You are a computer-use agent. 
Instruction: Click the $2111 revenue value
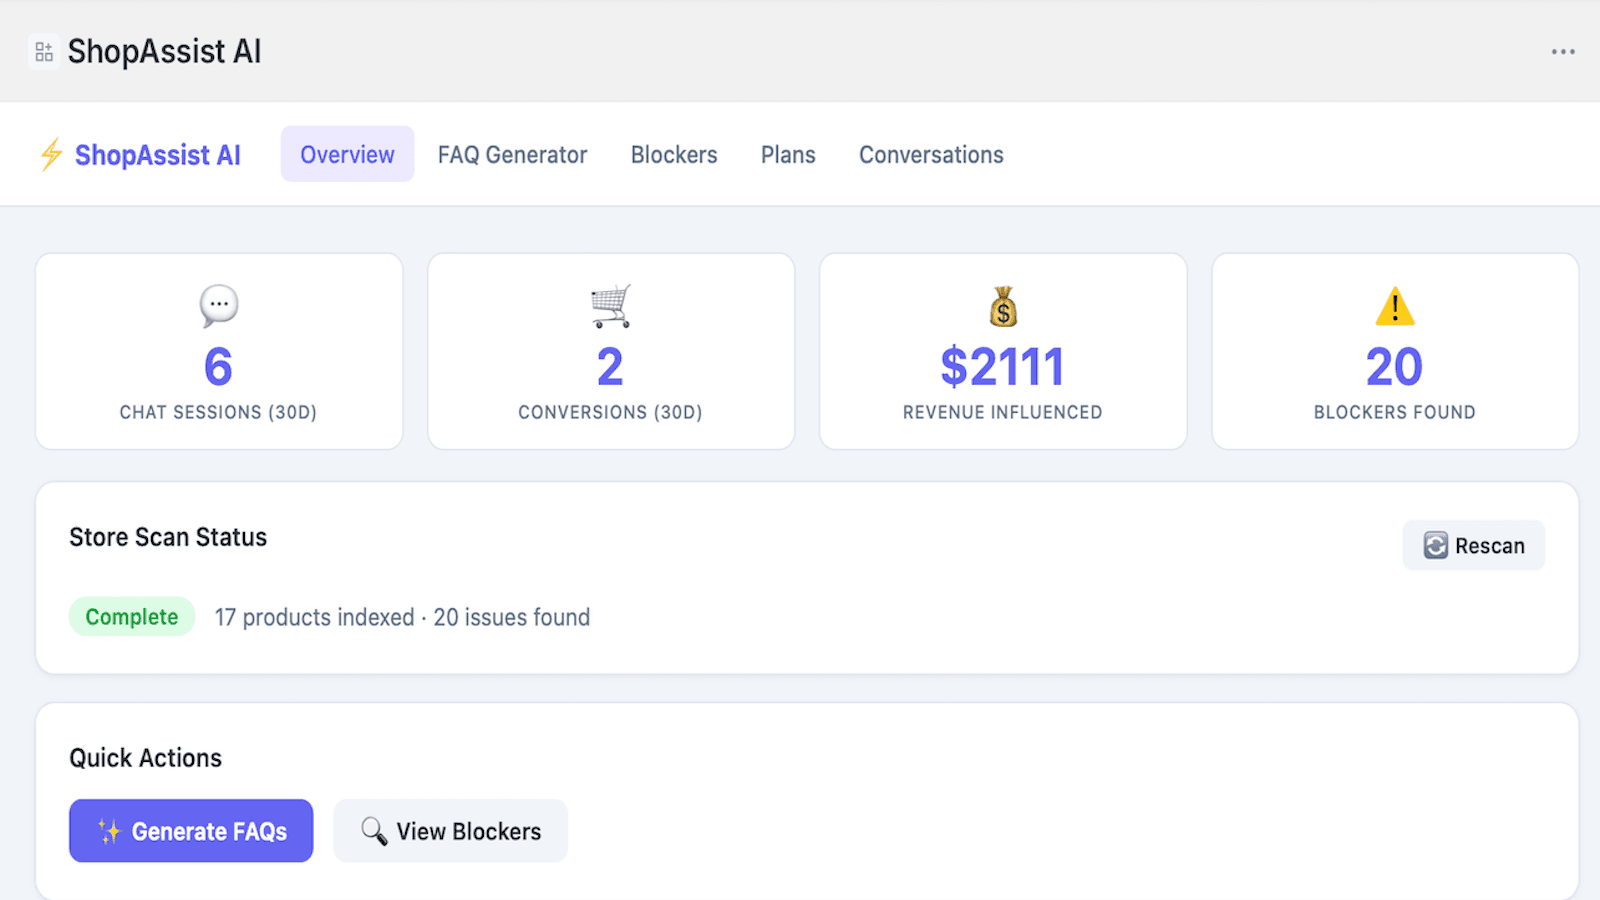(1003, 367)
